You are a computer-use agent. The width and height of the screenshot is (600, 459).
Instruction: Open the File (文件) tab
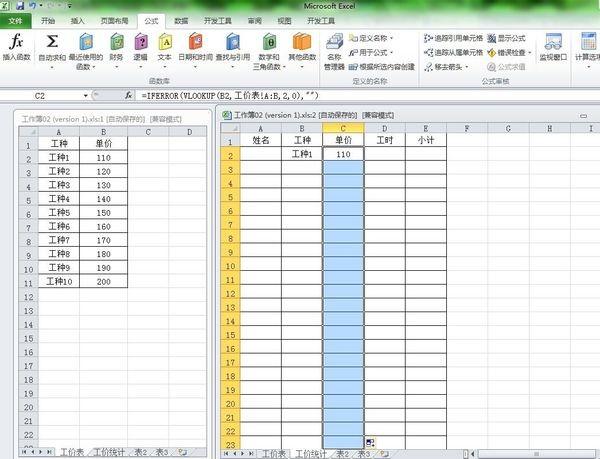(x=16, y=20)
